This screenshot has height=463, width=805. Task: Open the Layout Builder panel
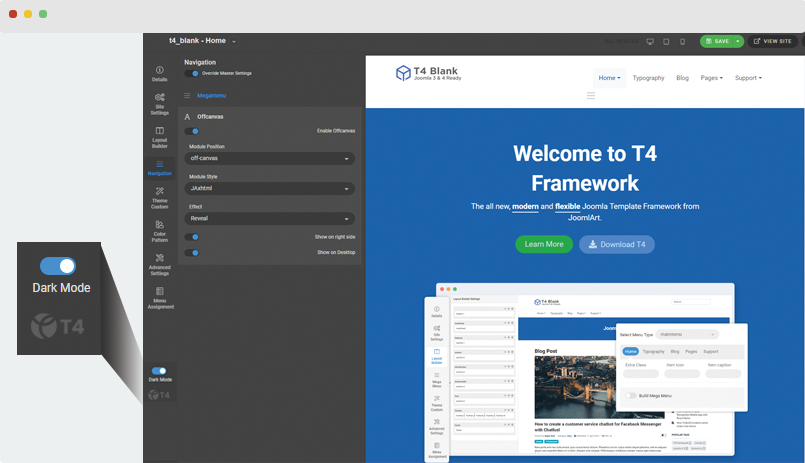[160, 137]
